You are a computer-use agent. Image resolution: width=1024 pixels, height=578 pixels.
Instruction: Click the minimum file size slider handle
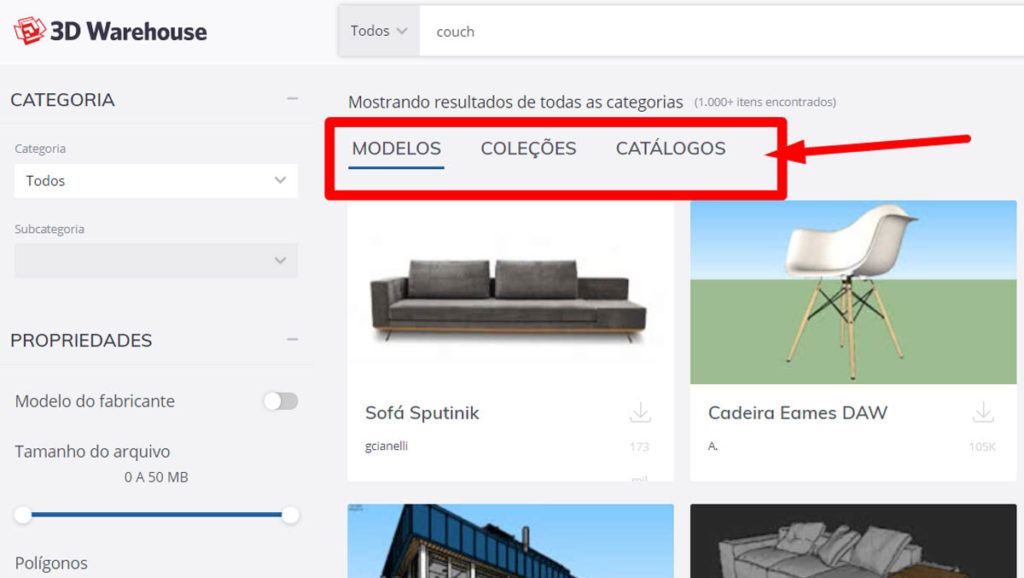(23, 515)
